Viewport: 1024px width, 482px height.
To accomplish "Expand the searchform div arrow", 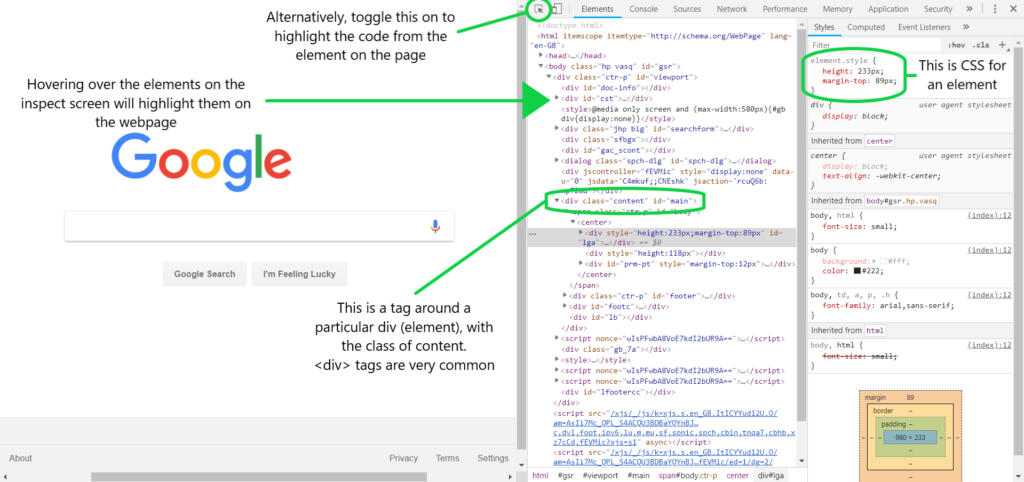I will pyautogui.click(x=556, y=129).
